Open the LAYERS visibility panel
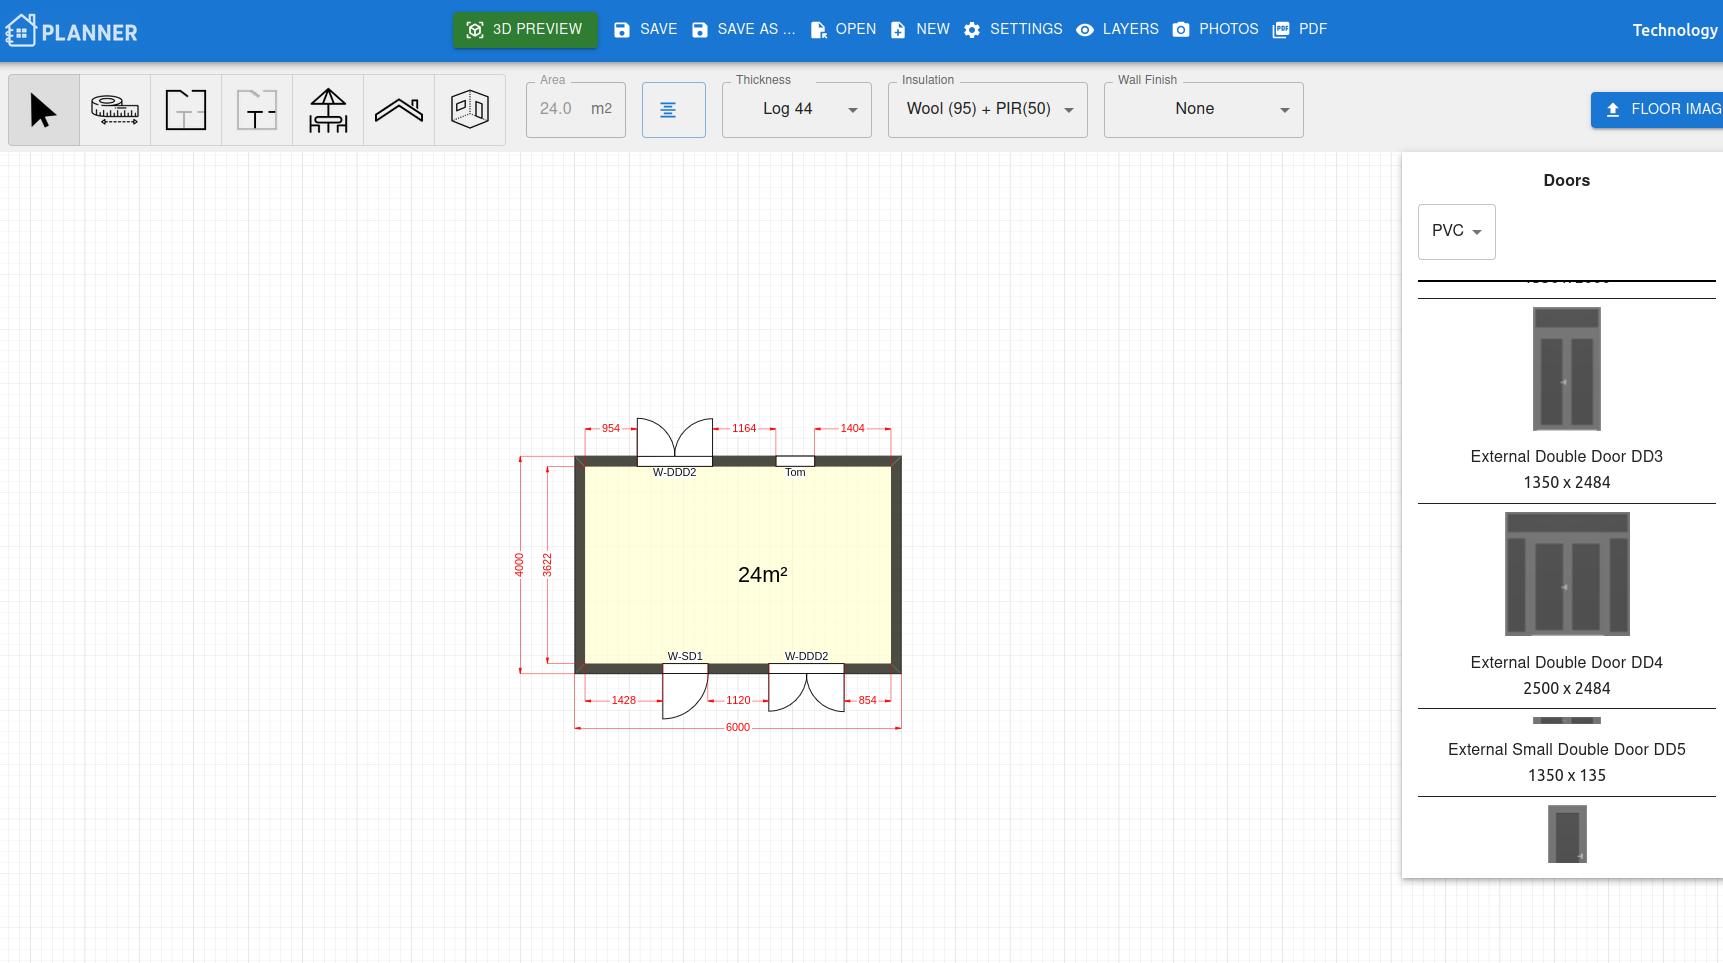The height and width of the screenshot is (963, 1723). tap(1117, 29)
